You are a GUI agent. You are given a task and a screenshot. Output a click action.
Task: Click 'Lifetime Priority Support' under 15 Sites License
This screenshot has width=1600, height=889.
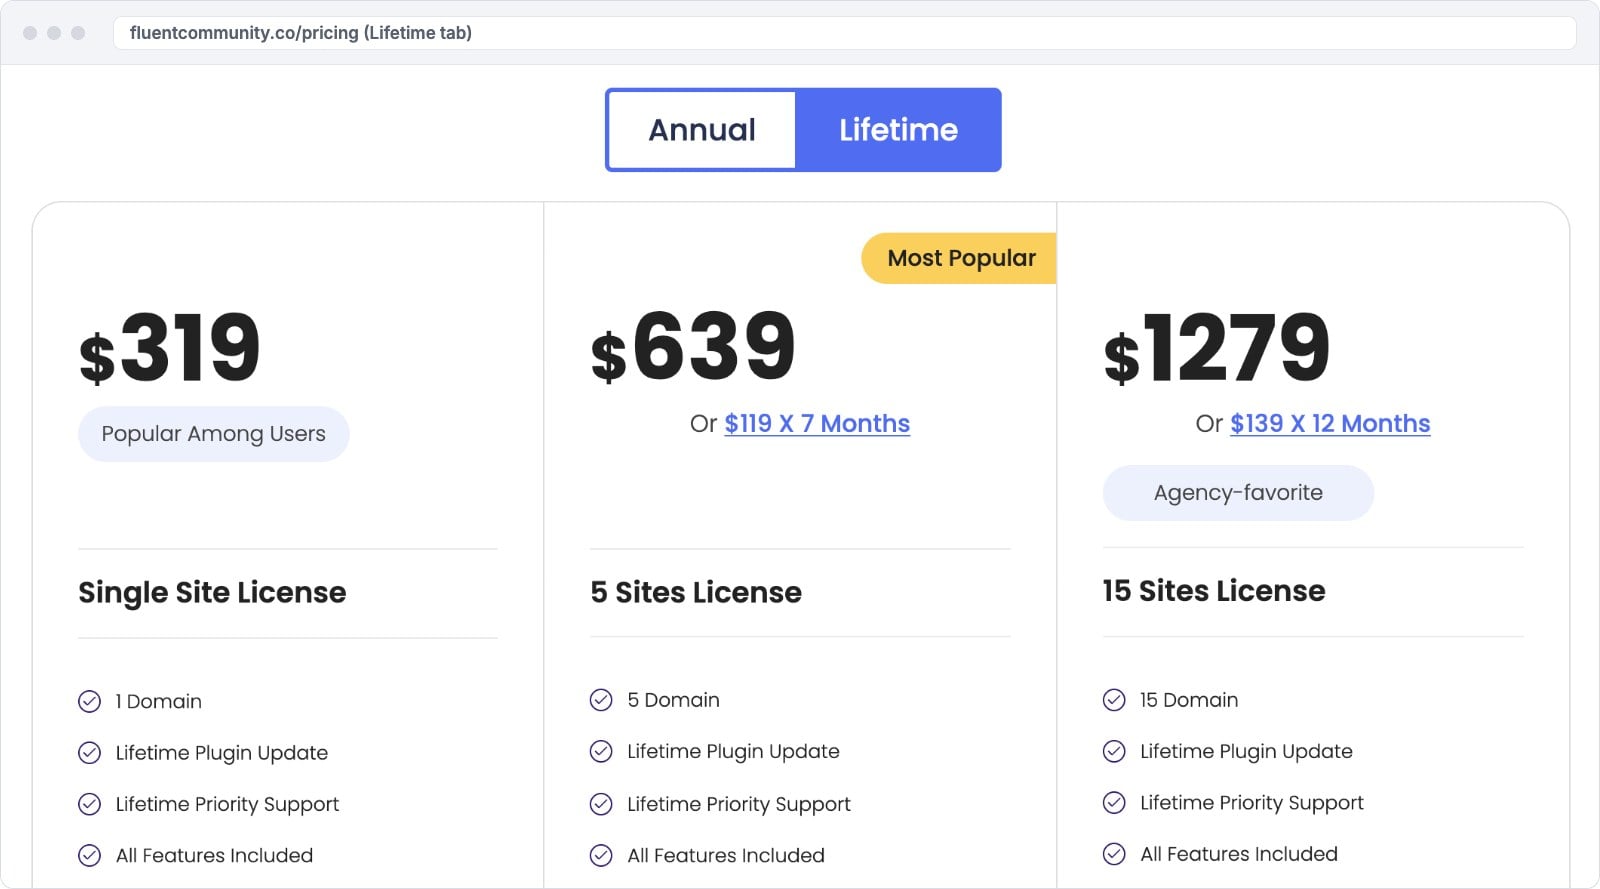[x=1252, y=803]
